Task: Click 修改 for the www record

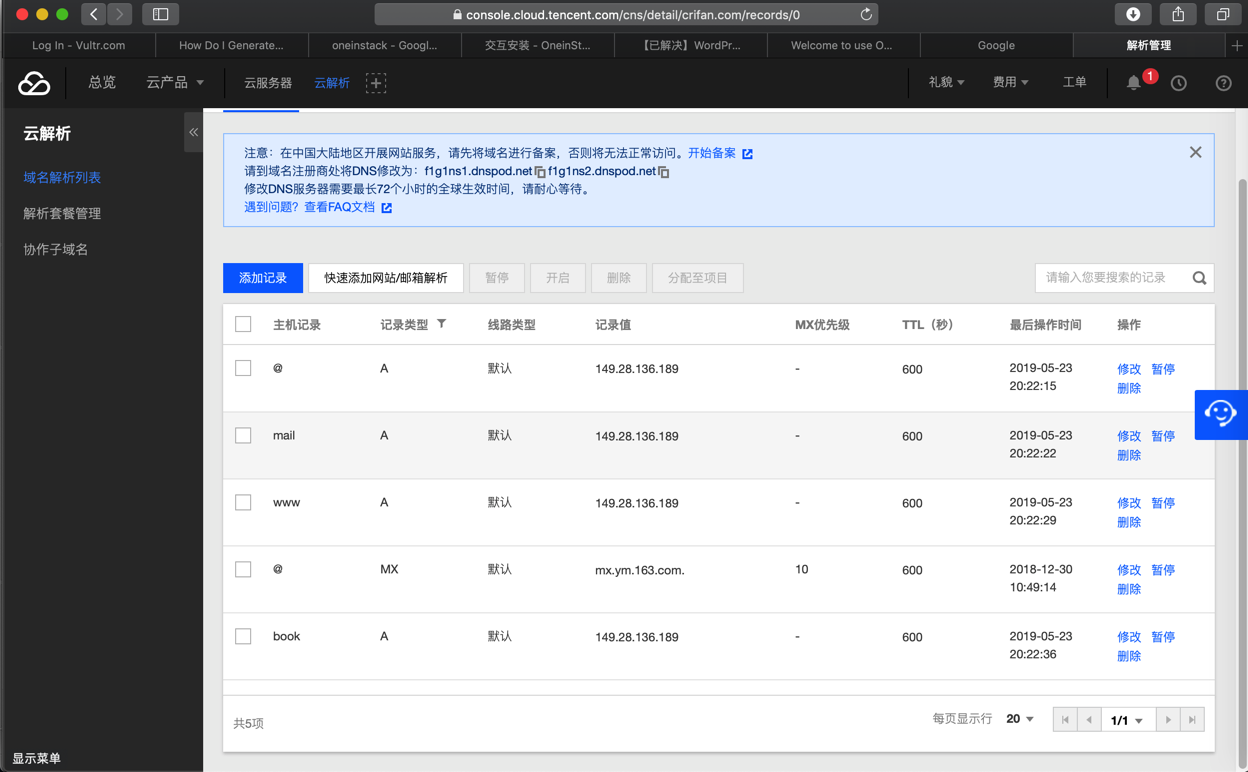Action: click(1128, 503)
